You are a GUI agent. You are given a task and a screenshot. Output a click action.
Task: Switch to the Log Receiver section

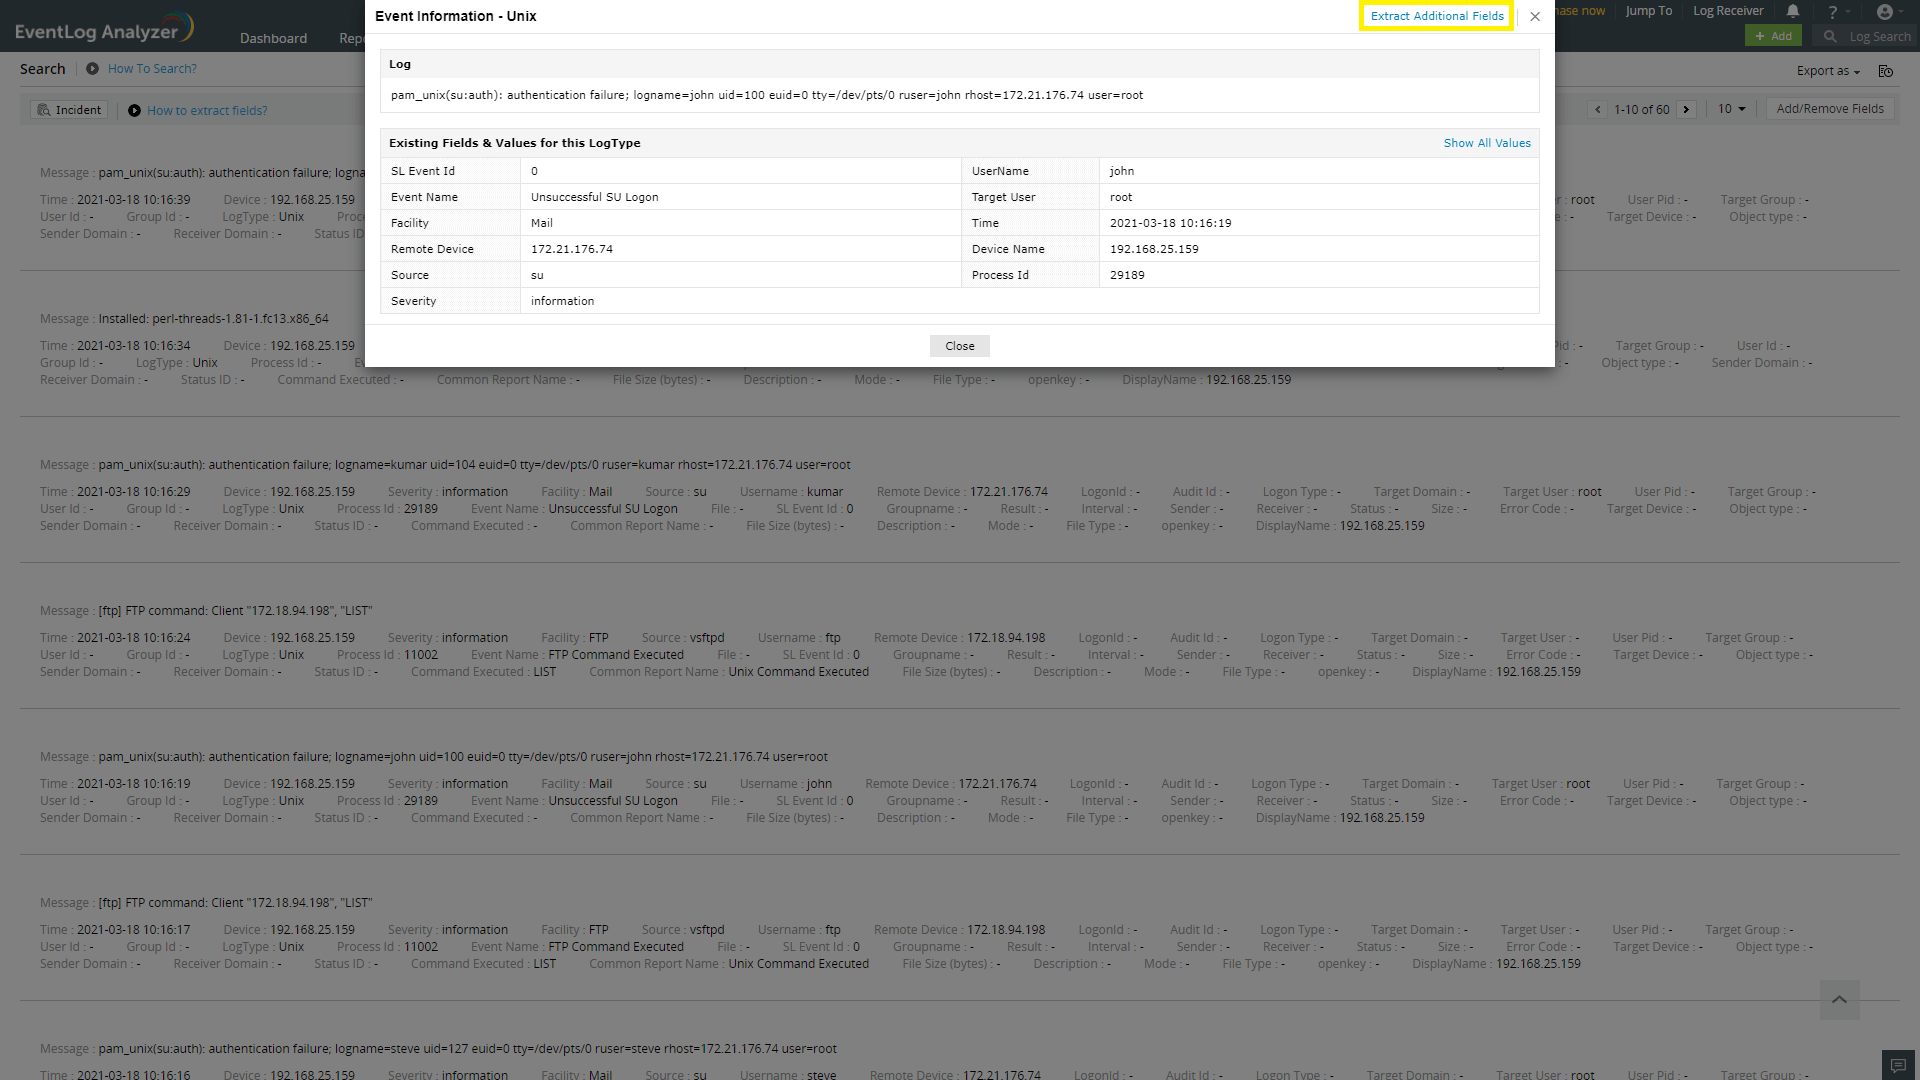coord(1728,11)
